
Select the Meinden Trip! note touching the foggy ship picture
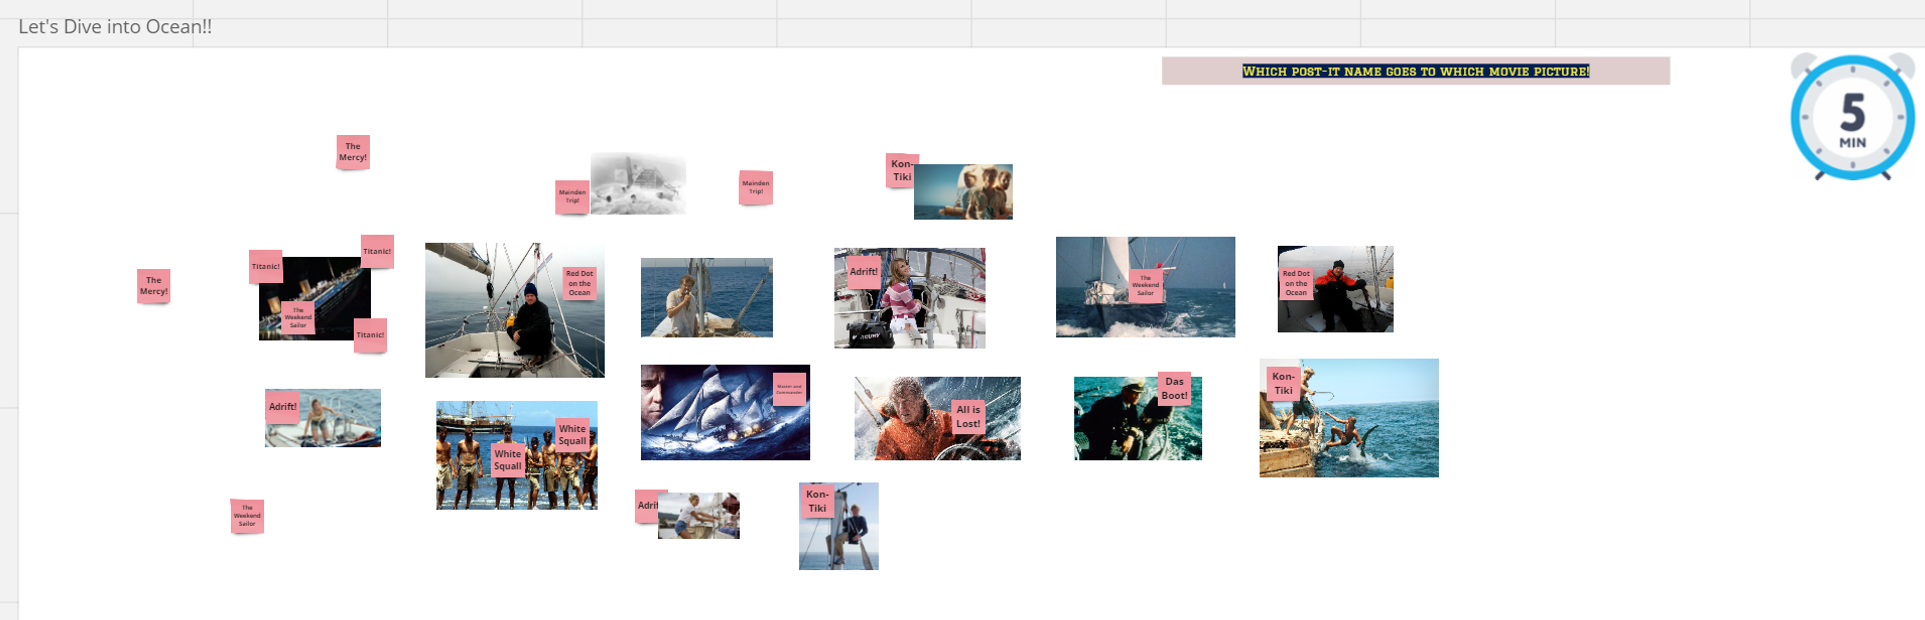pyautogui.click(x=572, y=197)
